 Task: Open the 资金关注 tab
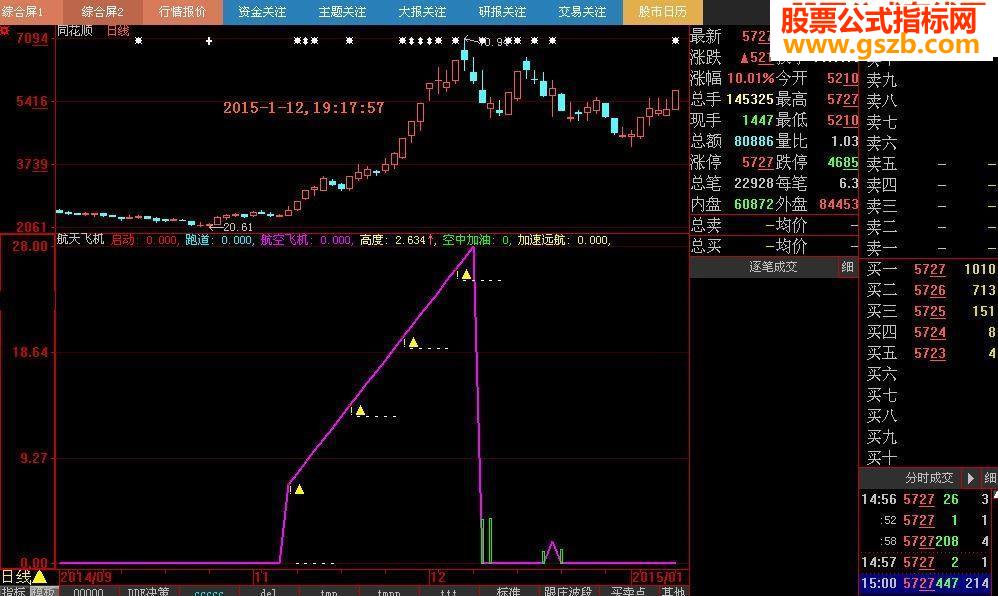pyautogui.click(x=262, y=11)
